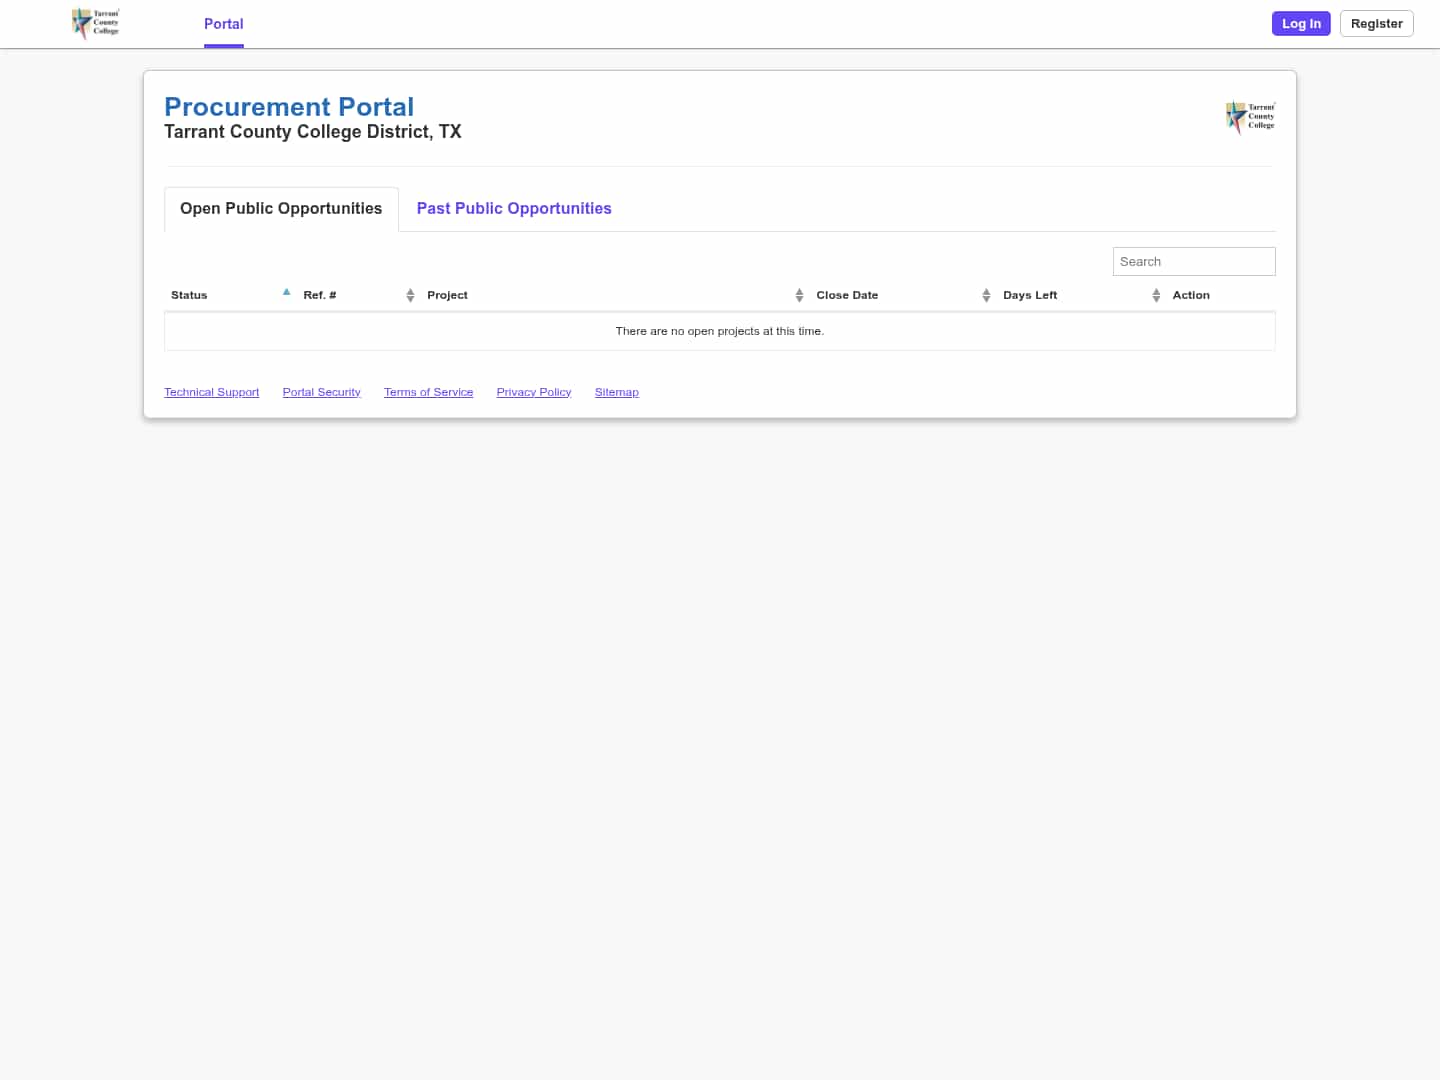
Task: Click the Procurement Portal heading
Action: 289,107
